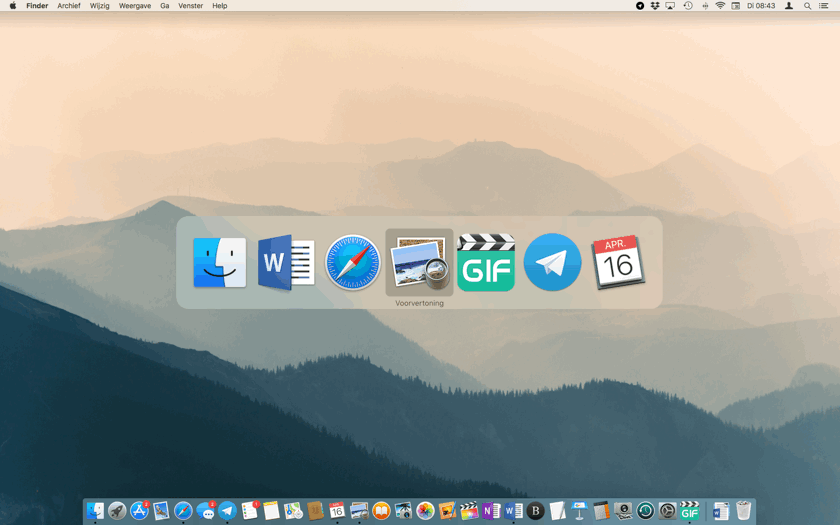
Task: Open the Mail app in the Dock
Action: click(161, 511)
